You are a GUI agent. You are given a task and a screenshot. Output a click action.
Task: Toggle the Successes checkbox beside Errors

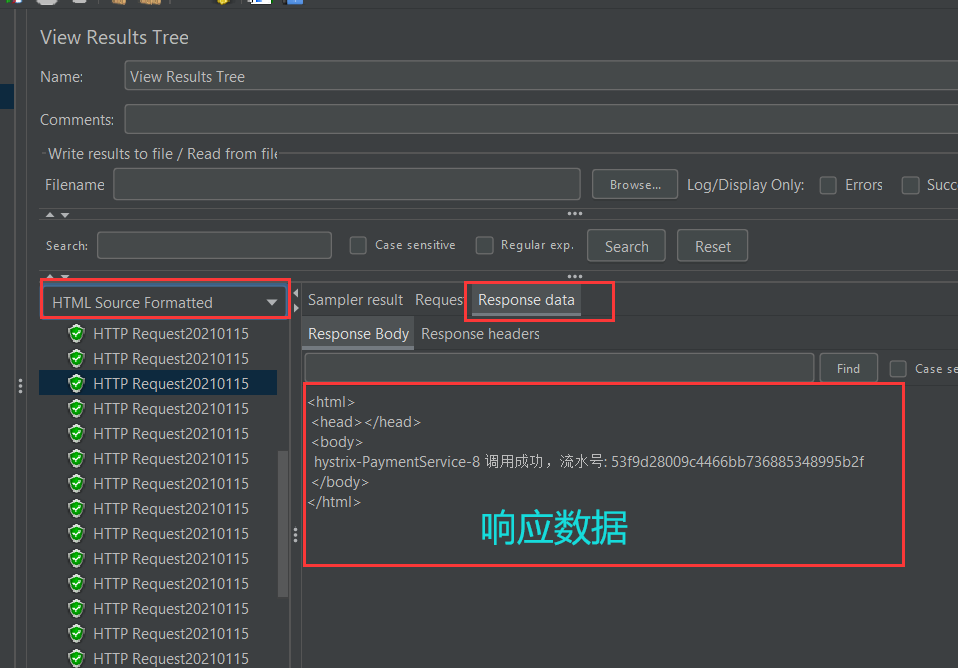(910, 185)
